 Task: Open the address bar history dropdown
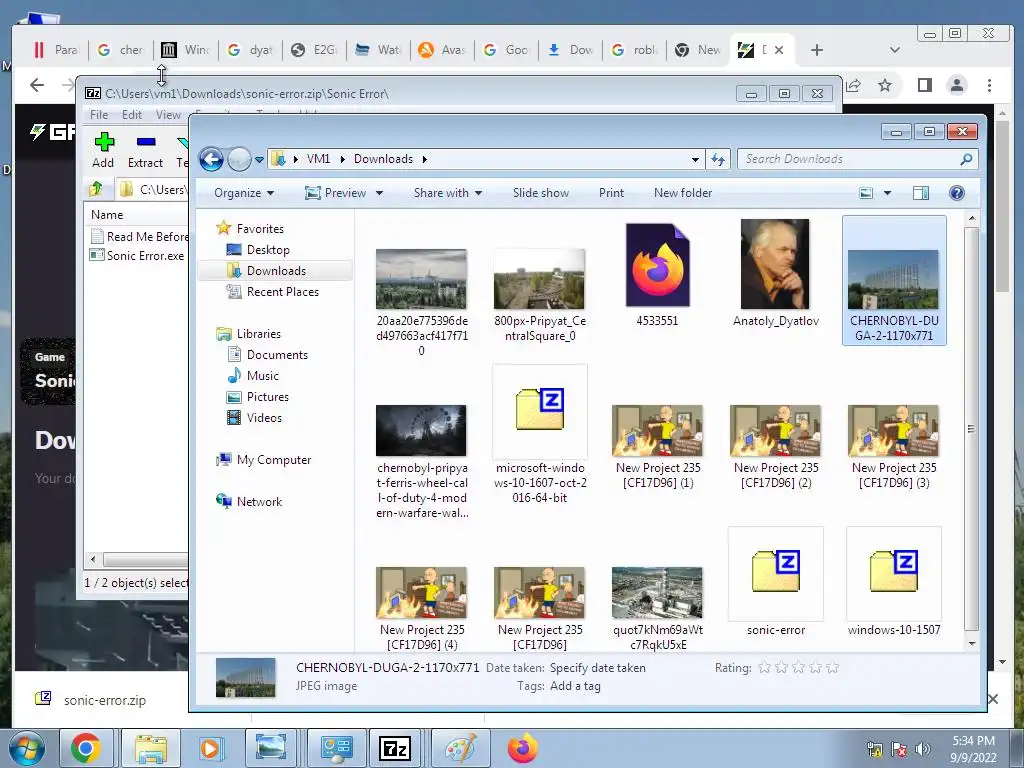click(696, 159)
